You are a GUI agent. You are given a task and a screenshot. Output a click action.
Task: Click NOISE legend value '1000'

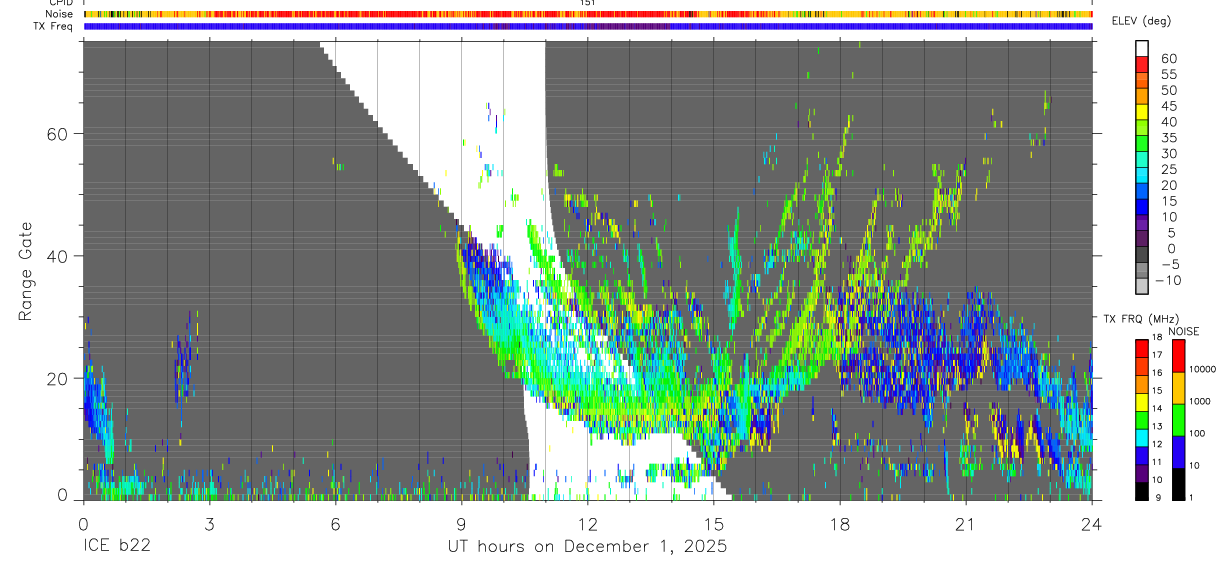pyautogui.click(x=1200, y=401)
